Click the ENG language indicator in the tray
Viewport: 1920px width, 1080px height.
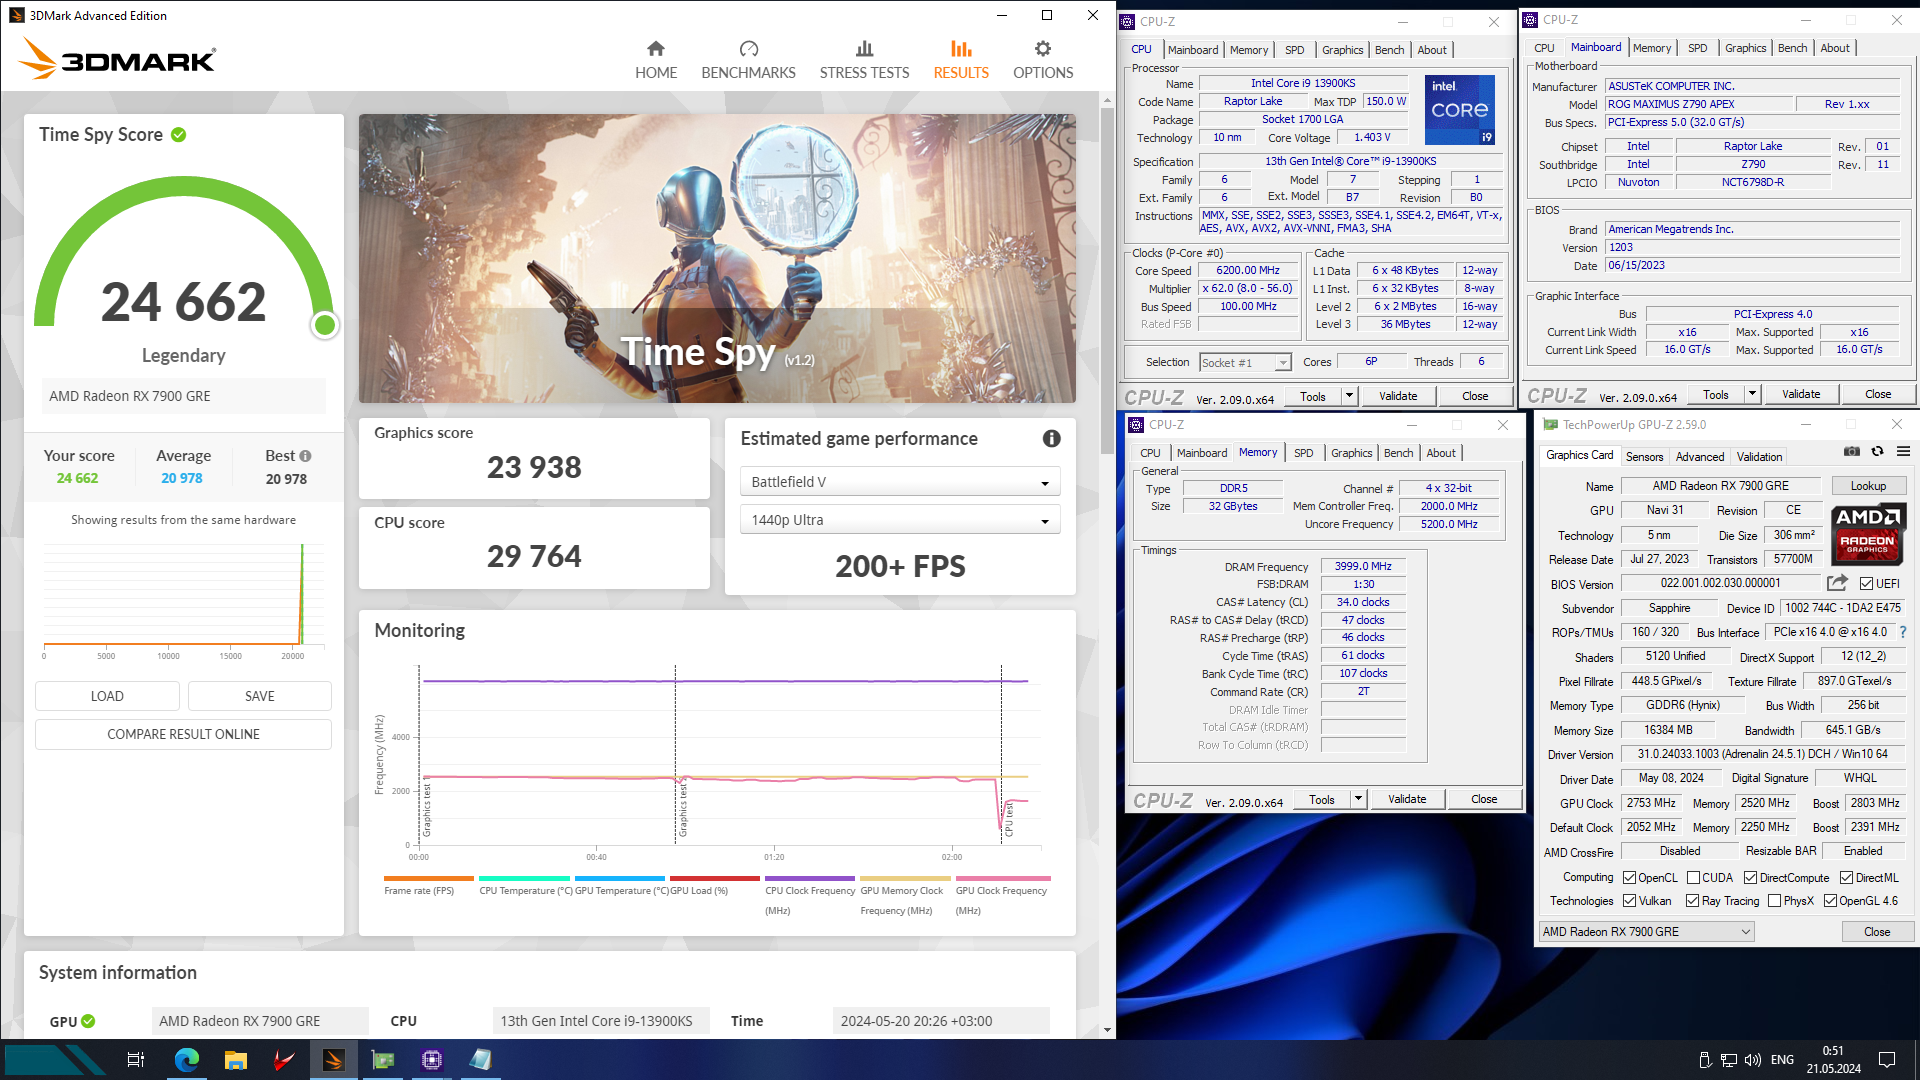[x=1782, y=1060]
